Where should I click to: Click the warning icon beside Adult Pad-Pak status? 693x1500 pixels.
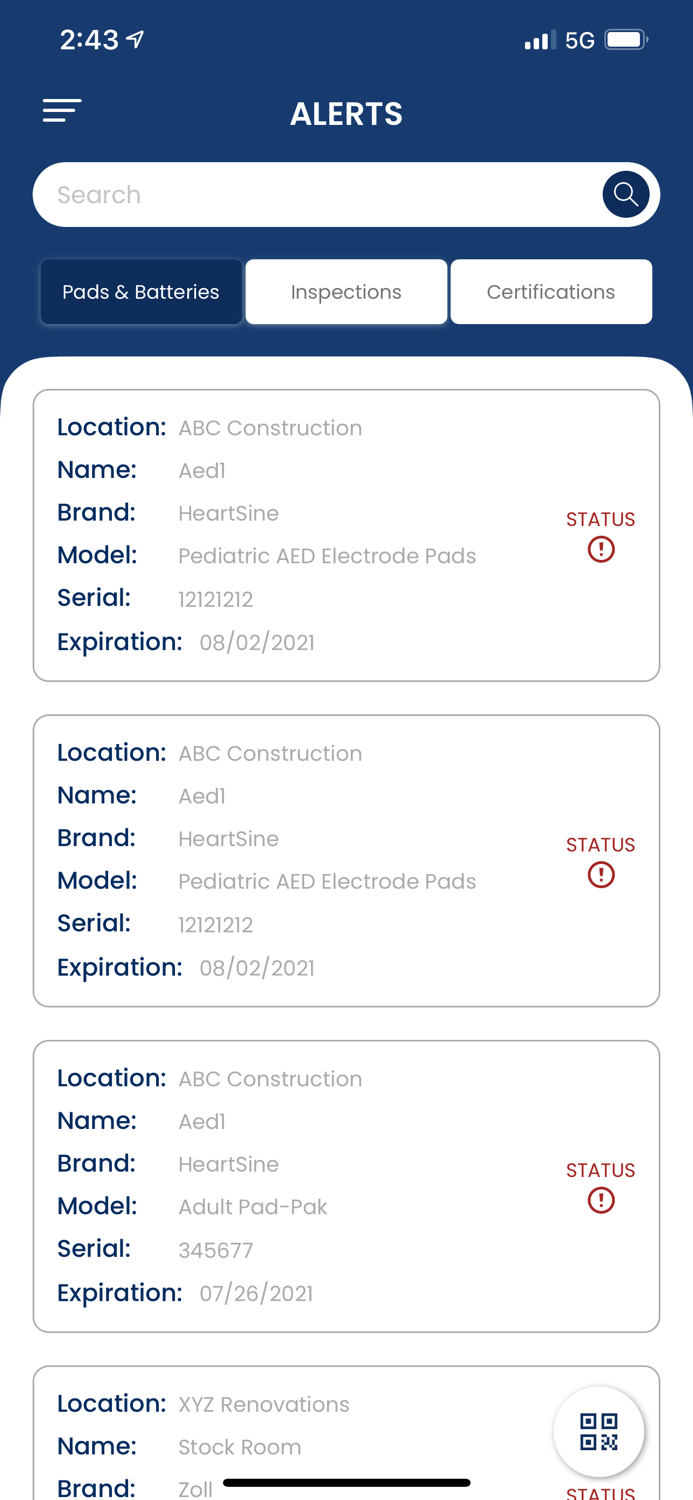point(601,1200)
